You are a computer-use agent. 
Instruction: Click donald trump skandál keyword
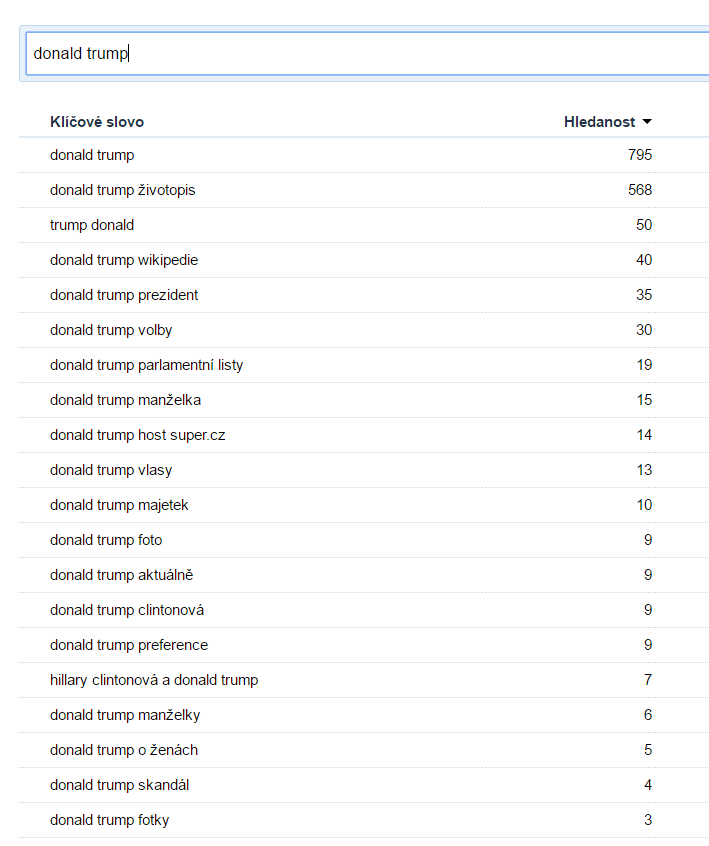pyautogui.click(x=120, y=785)
